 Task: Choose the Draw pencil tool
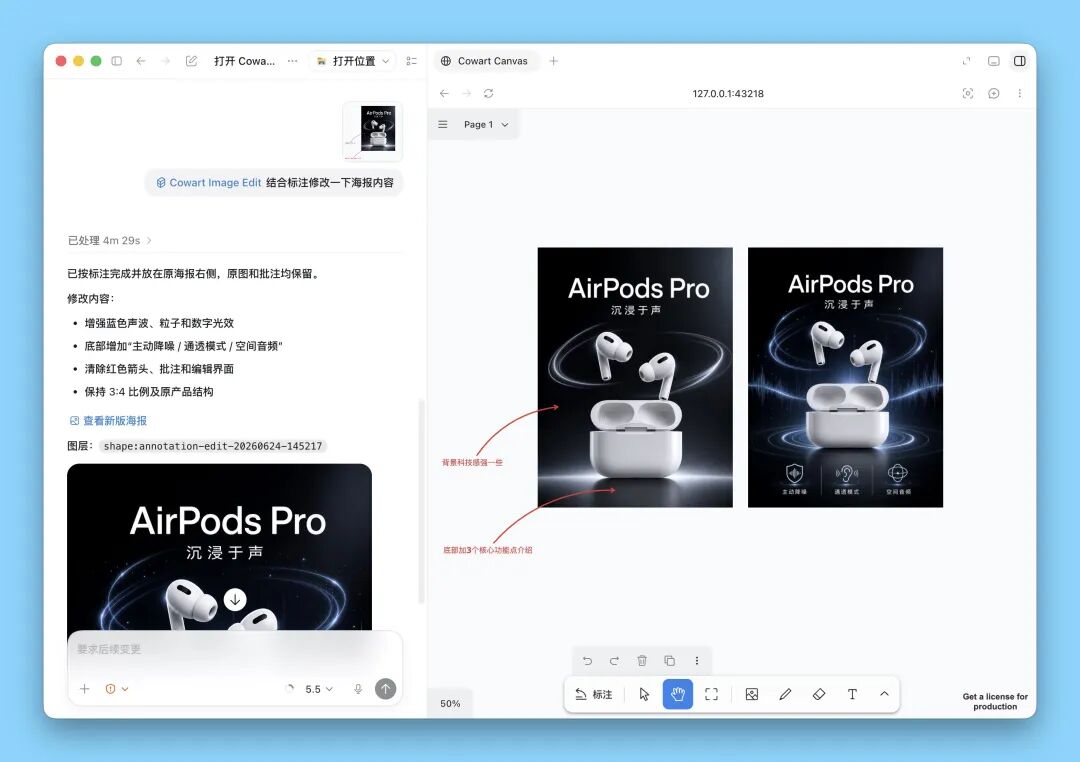pos(785,694)
